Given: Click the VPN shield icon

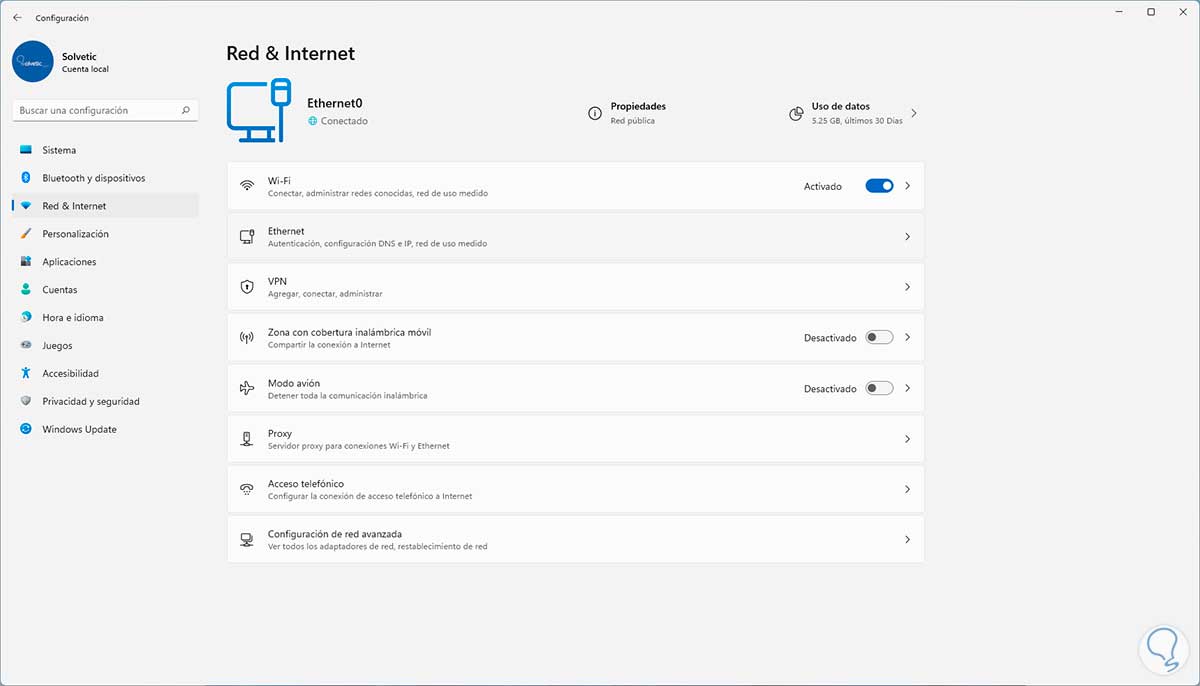Looking at the screenshot, I should pos(247,287).
